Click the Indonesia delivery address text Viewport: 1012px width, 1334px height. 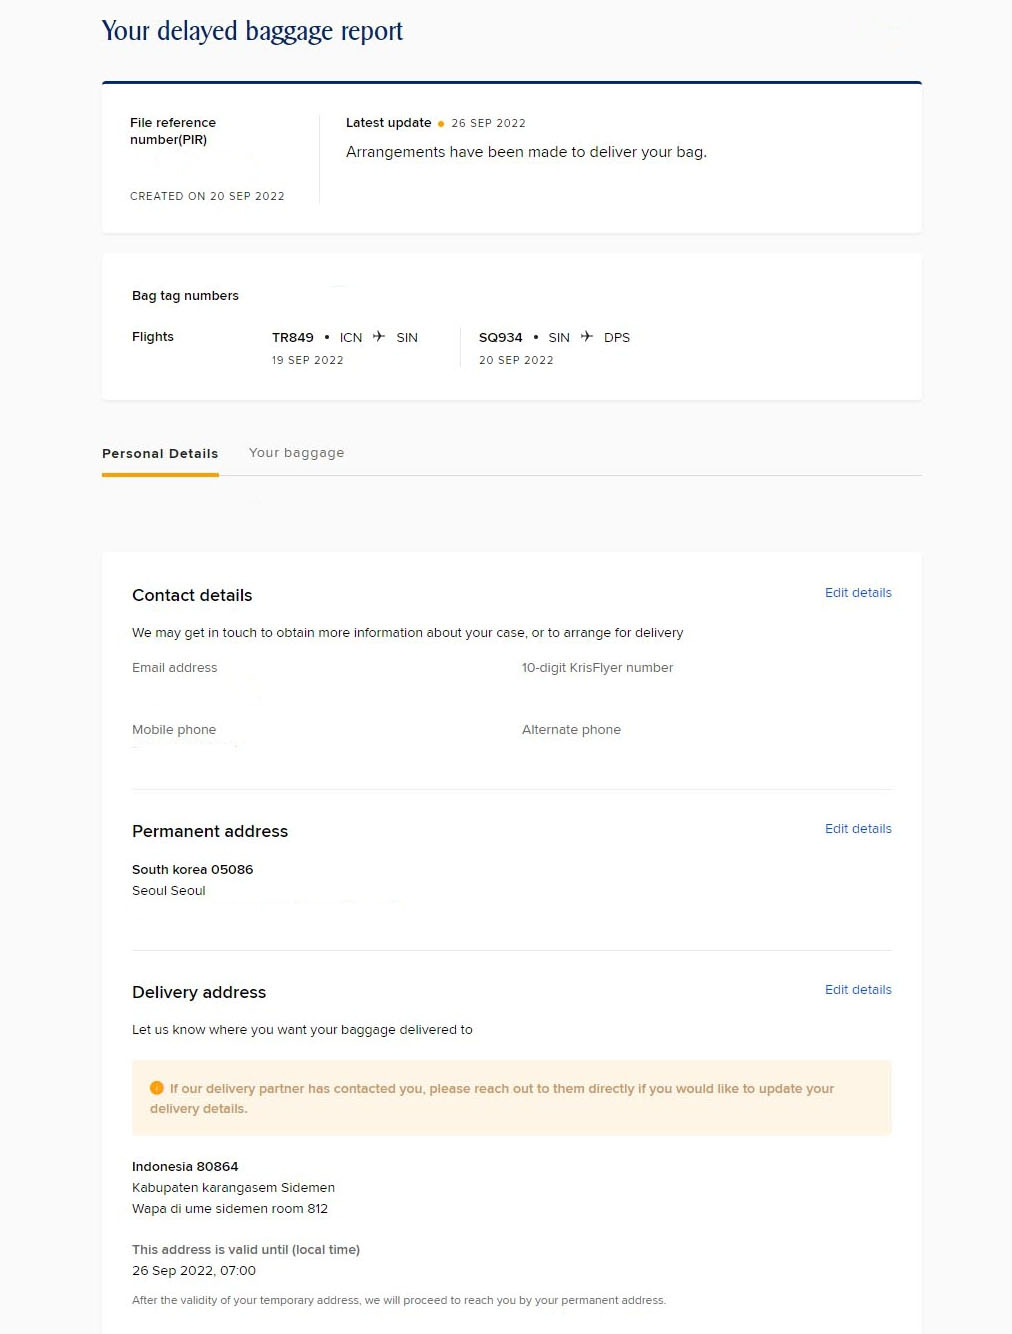click(185, 1166)
